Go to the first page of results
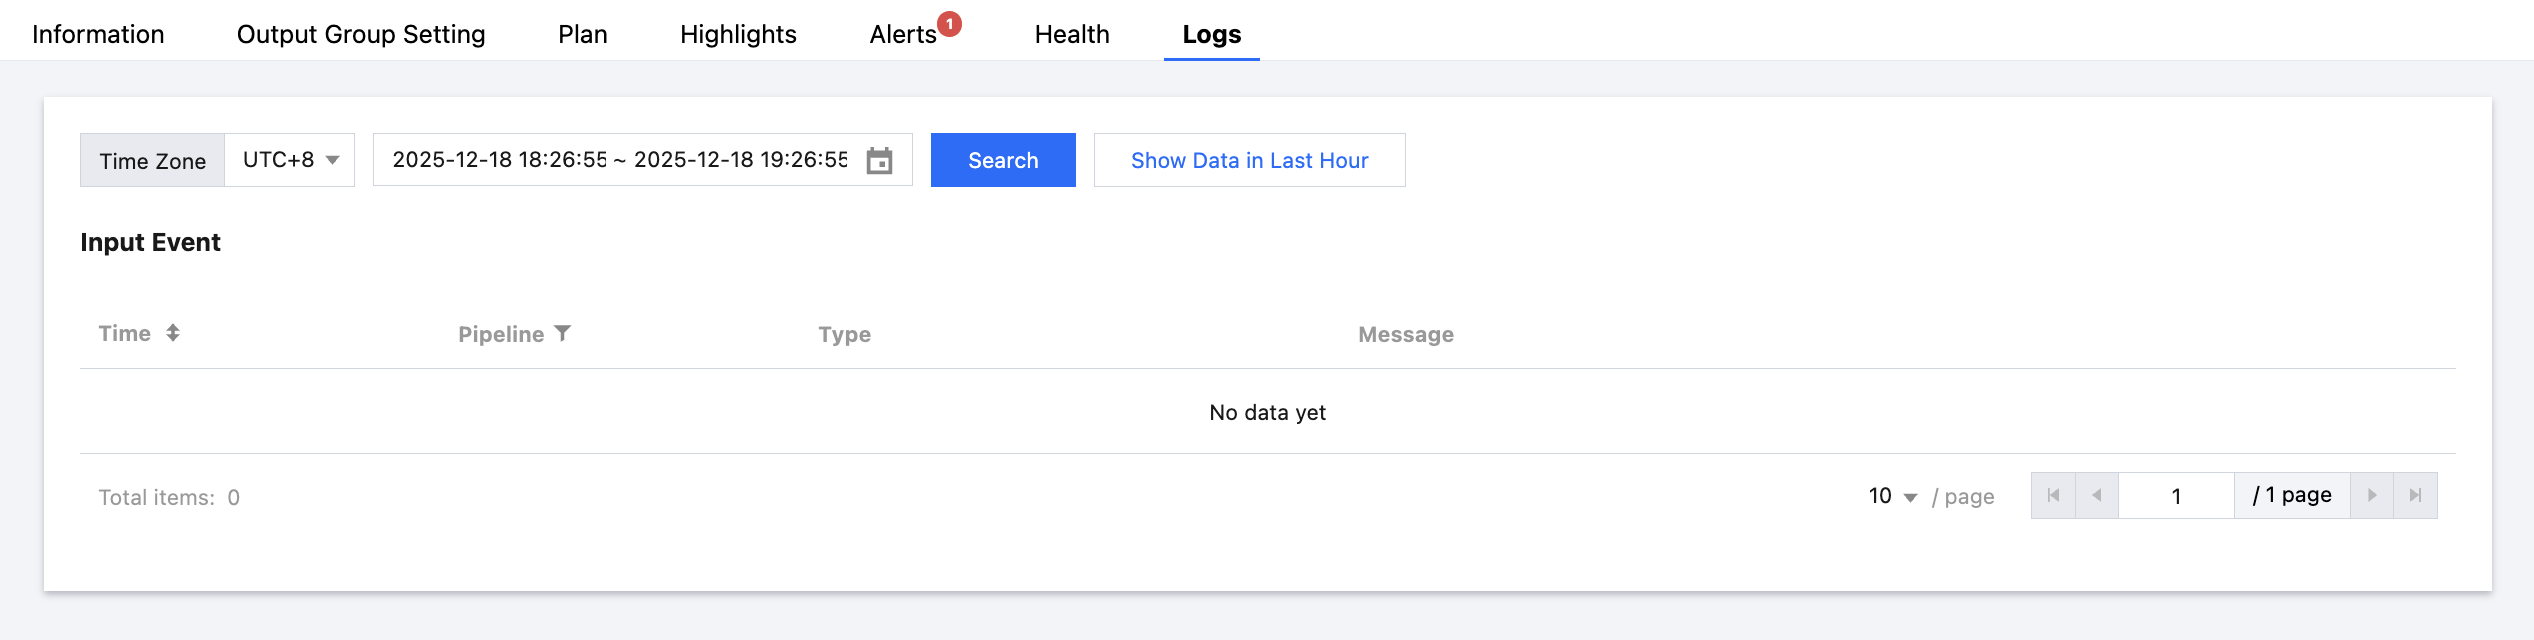The height and width of the screenshot is (640, 2534). 2053,496
